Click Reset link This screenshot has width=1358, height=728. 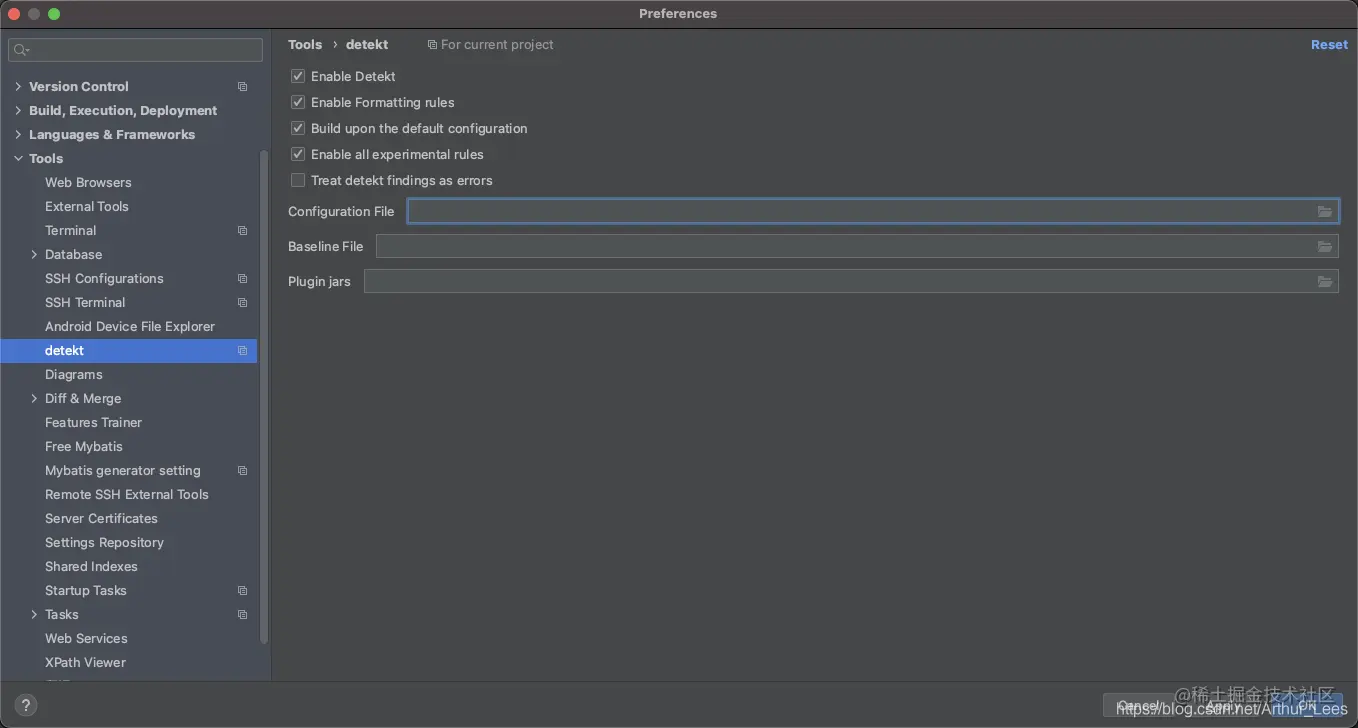click(x=1329, y=45)
